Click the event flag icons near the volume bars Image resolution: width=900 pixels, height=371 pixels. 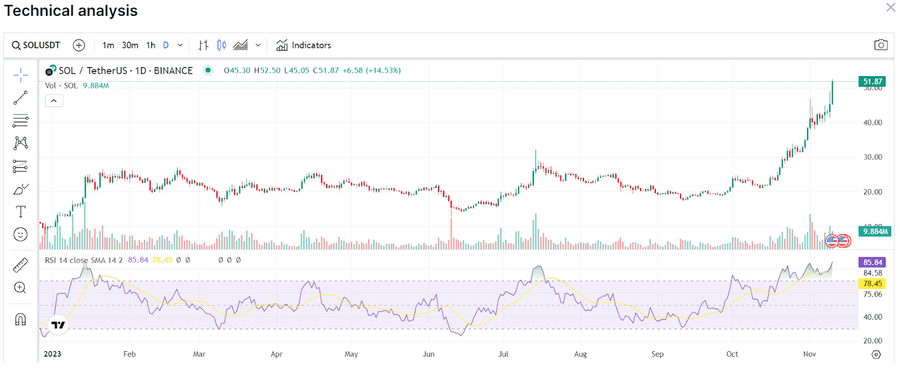click(x=837, y=240)
